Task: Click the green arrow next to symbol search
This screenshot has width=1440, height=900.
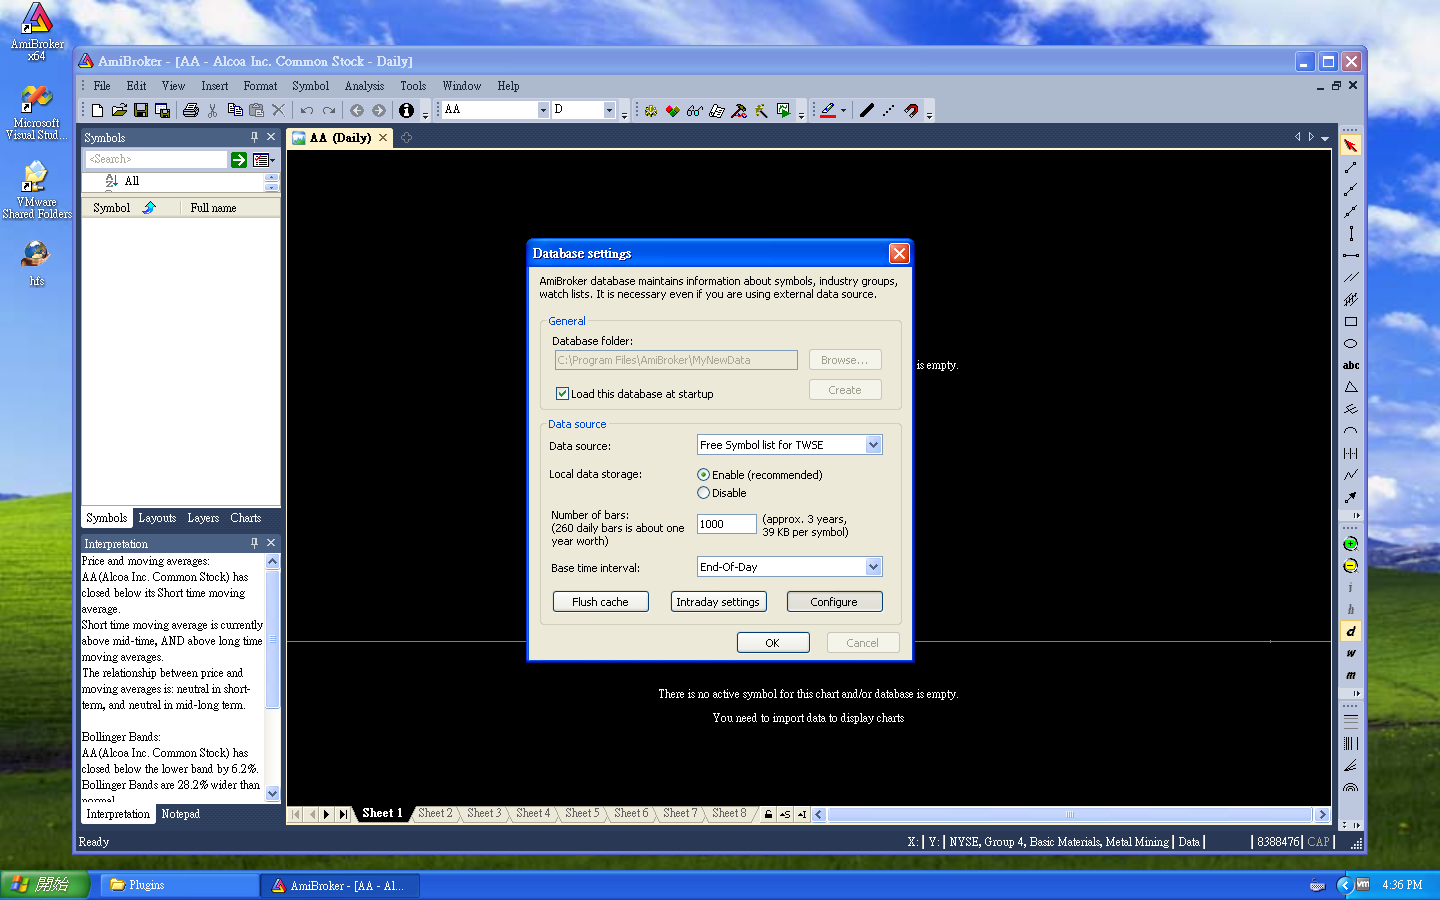Action: pyautogui.click(x=239, y=160)
